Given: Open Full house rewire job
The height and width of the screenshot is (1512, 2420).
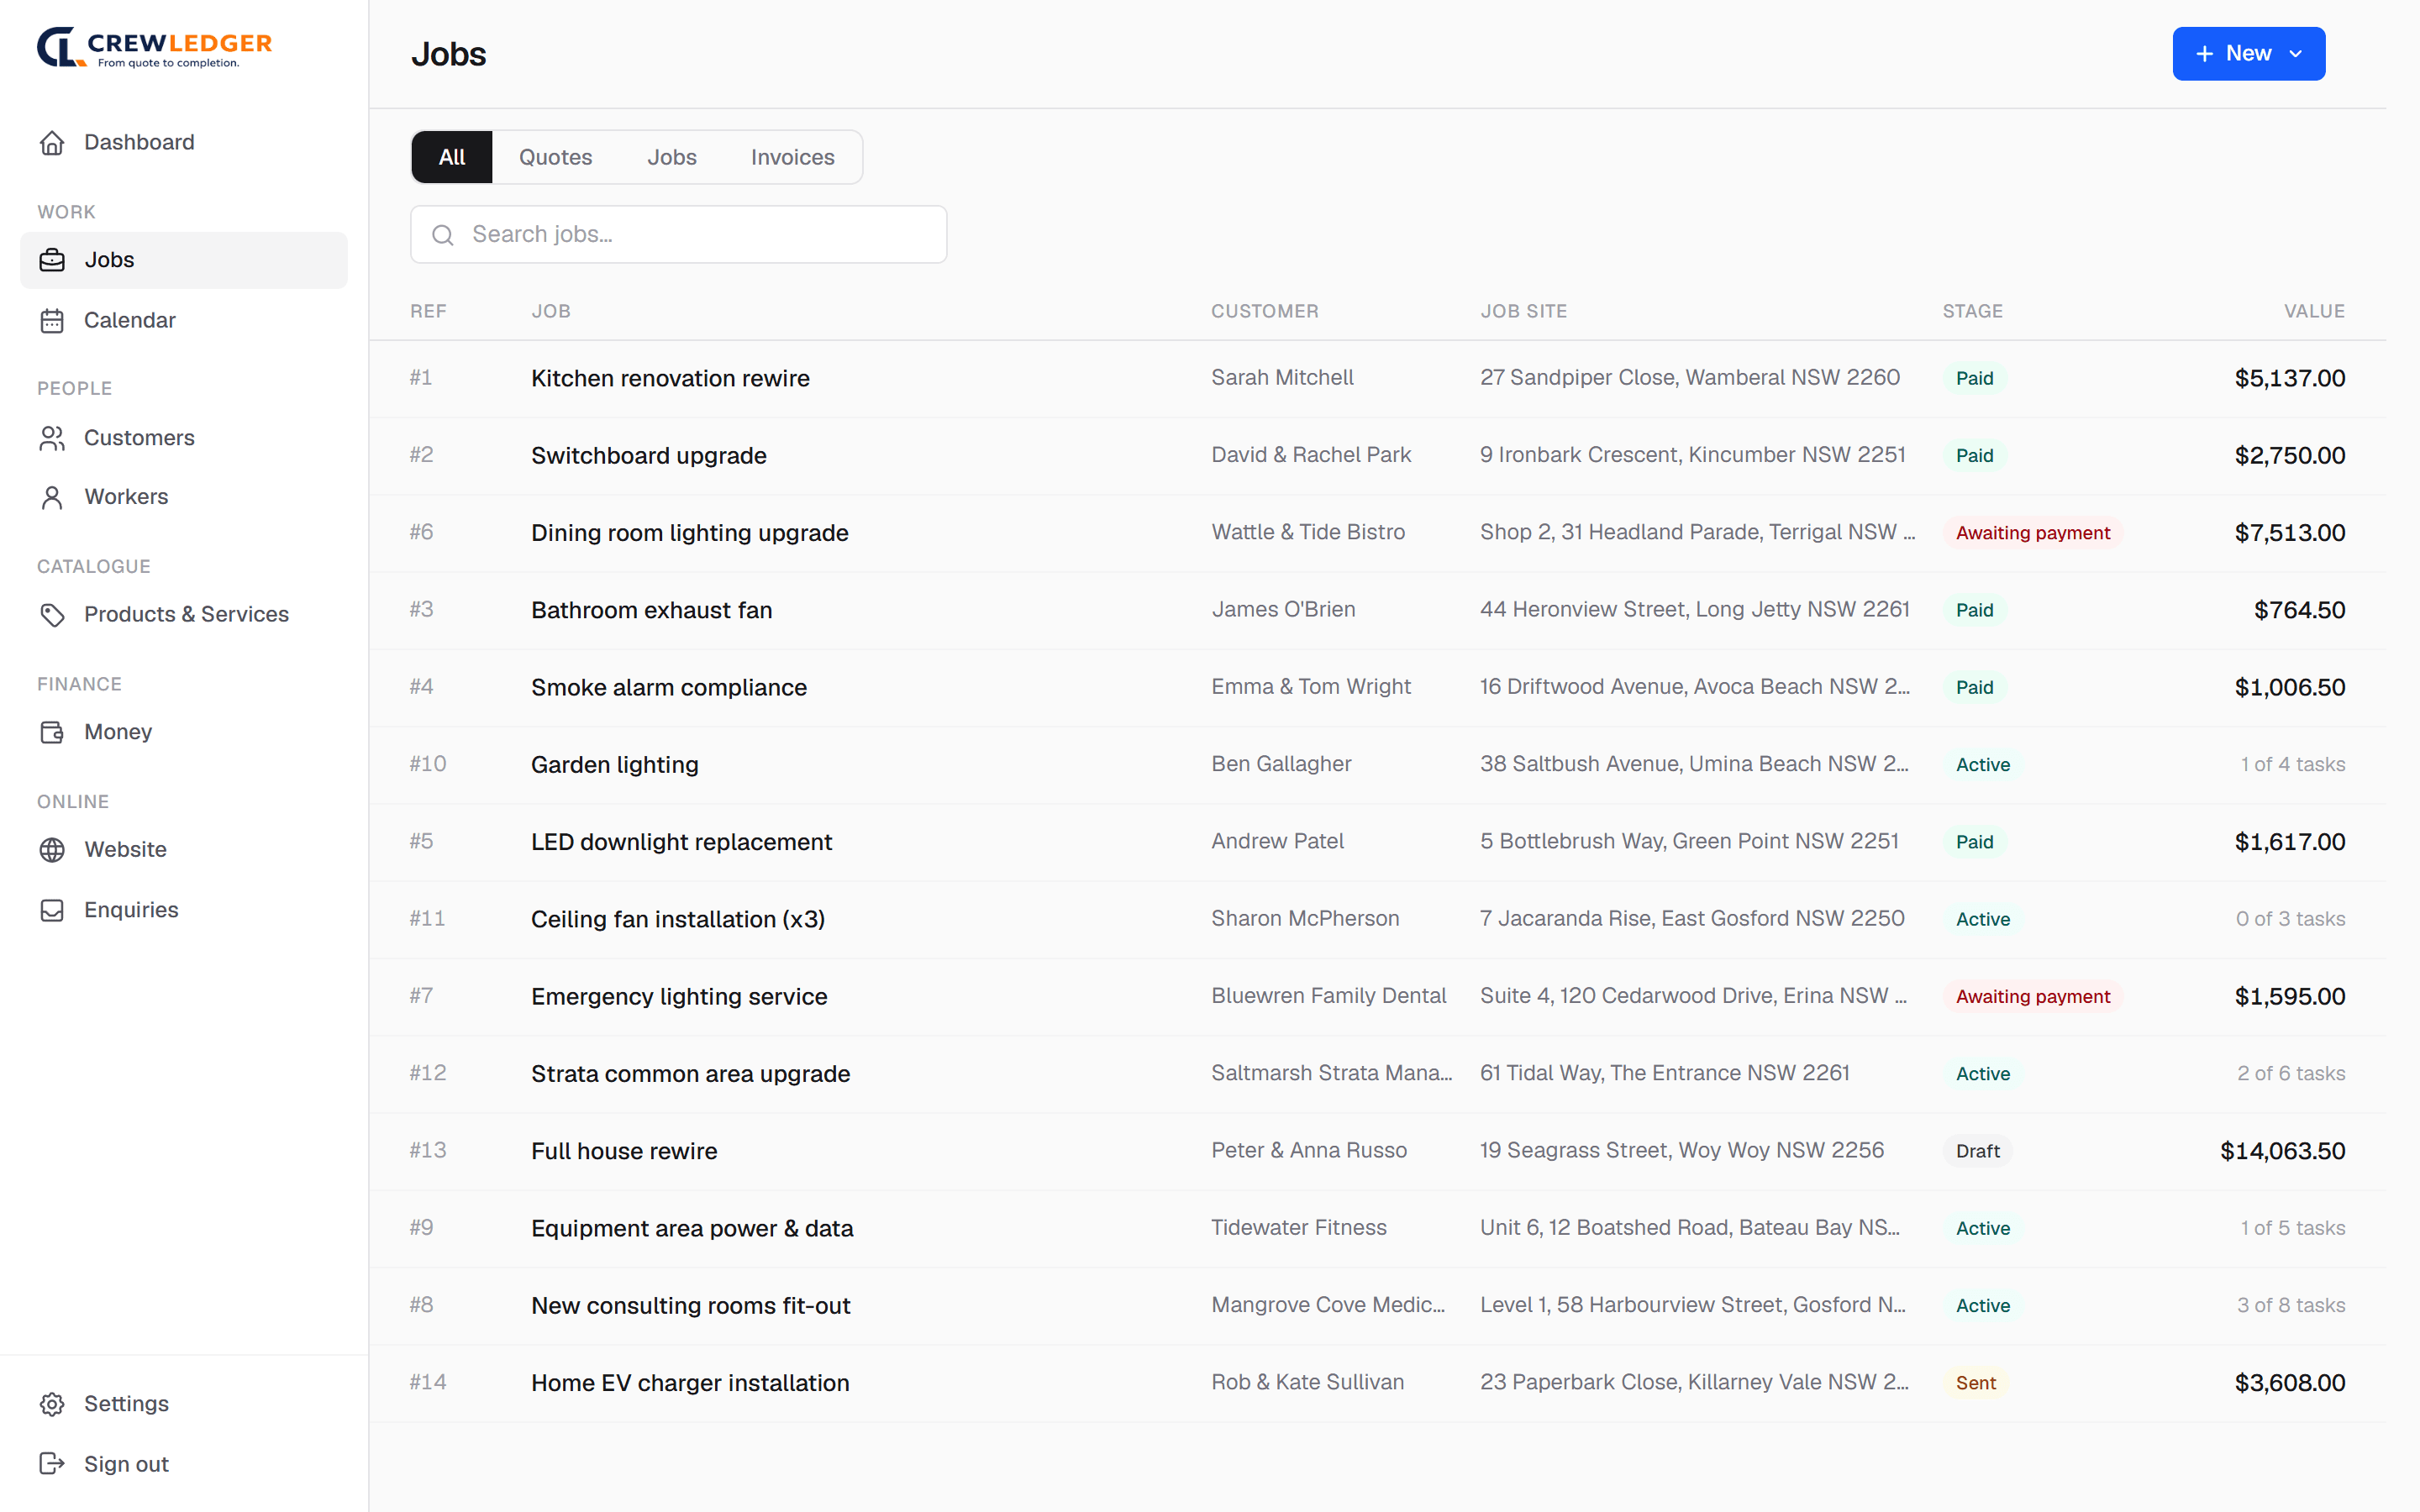Looking at the screenshot, I should [x=624, y=1151].
